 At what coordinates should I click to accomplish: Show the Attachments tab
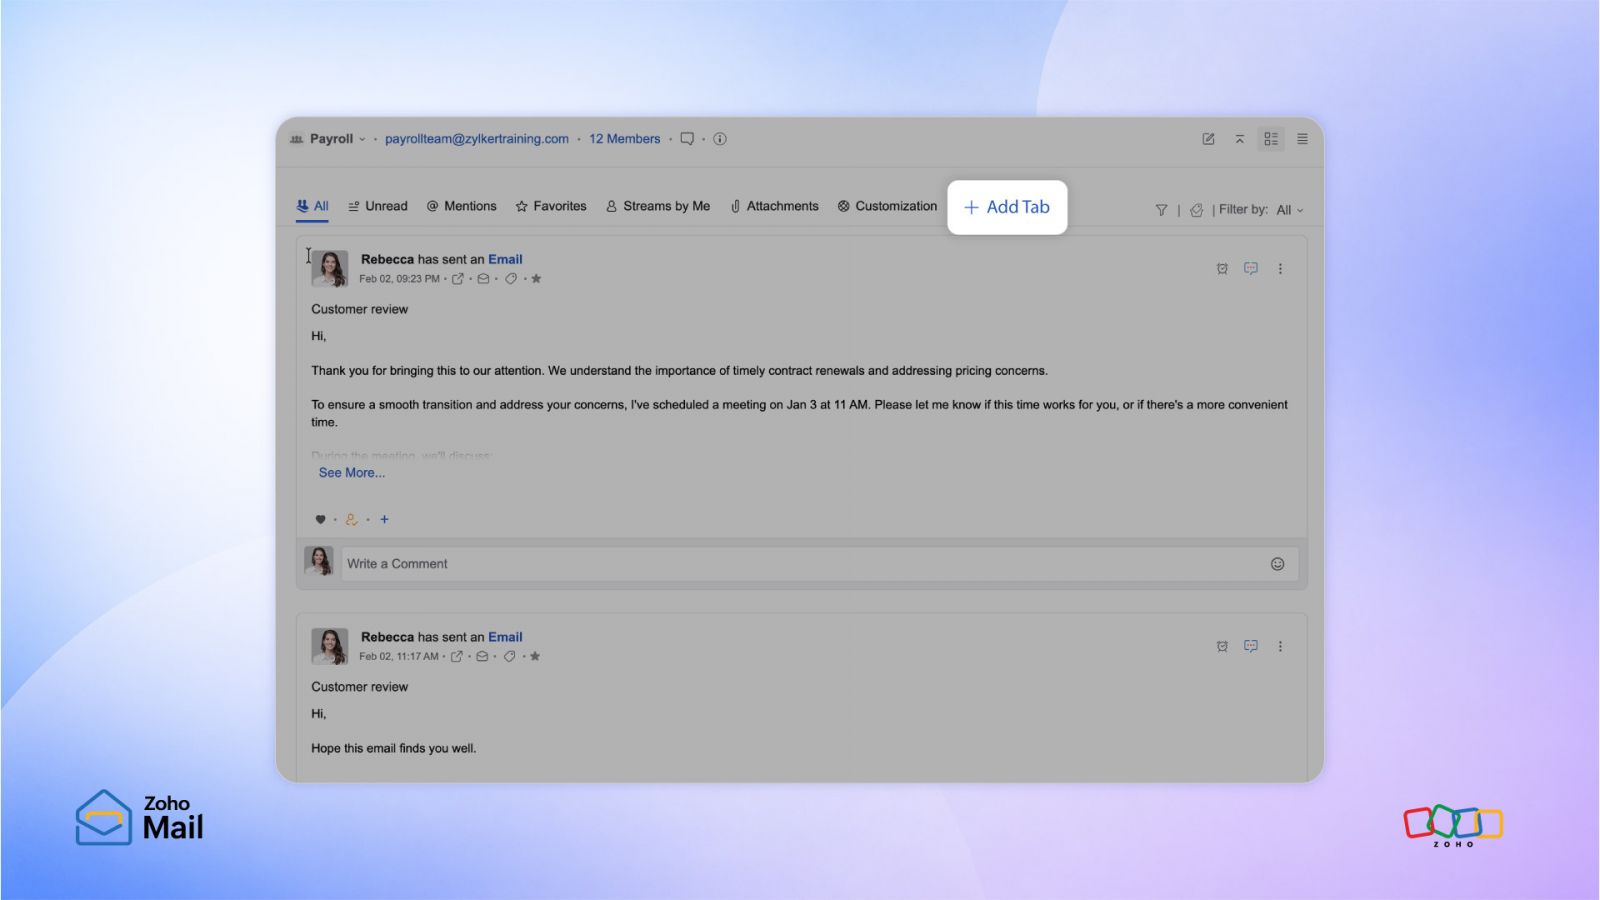774,206
